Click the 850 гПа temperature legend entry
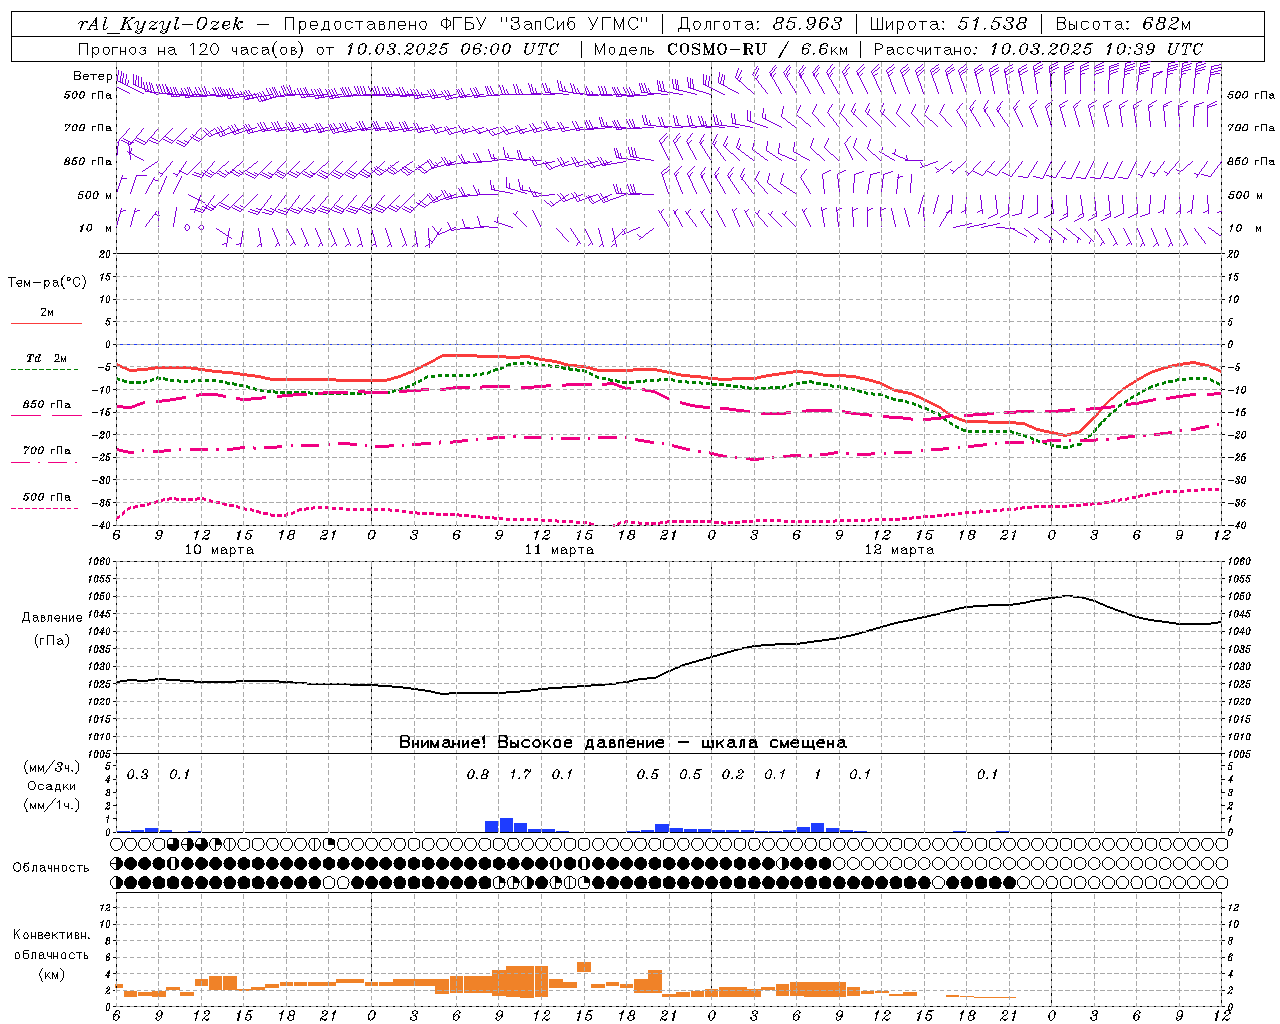The height and width of the screenshot is (1024, 1280). 46,405
